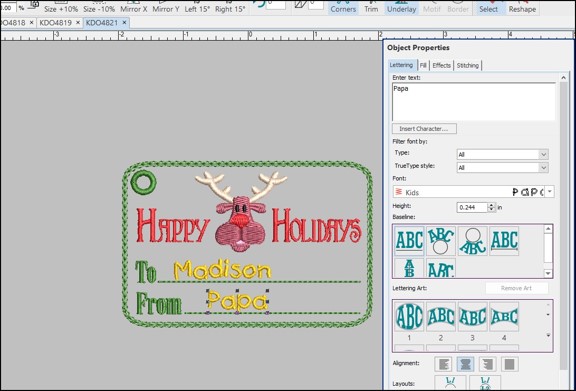
Task: Choose Lettering Art style 1 (oval)
Action: click(x=409, y=317)
